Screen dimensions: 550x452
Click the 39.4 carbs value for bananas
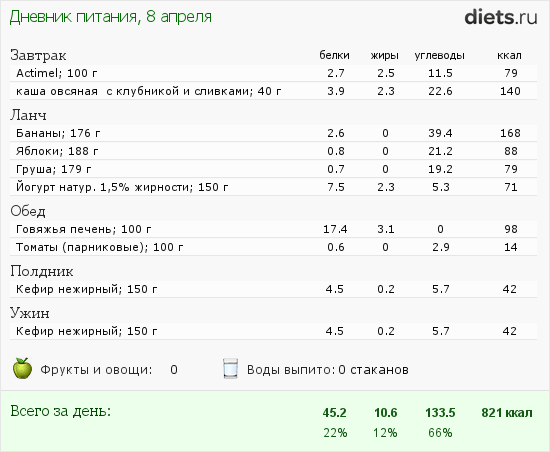[440, 133]
